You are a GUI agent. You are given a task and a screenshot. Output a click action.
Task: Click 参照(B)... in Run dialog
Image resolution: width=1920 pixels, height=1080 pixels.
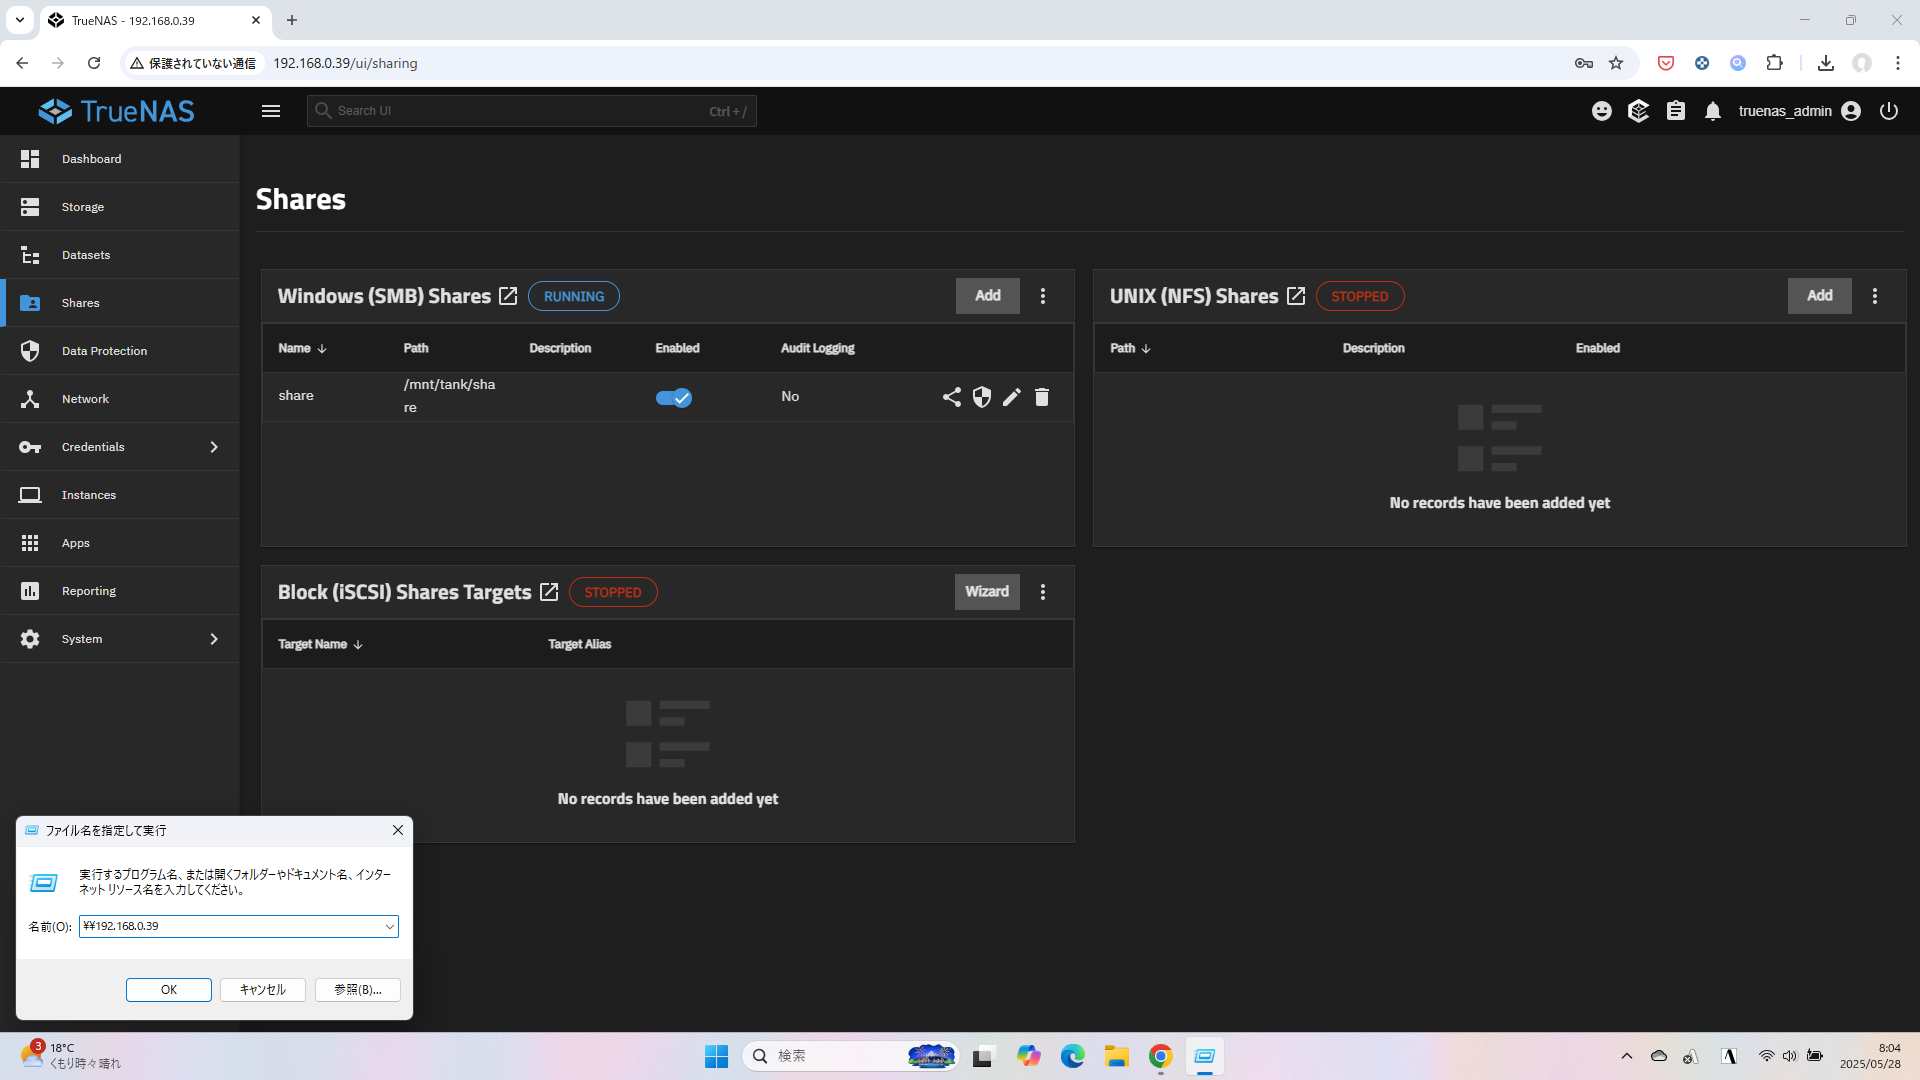pyautogui.click(x=358, y=990)
